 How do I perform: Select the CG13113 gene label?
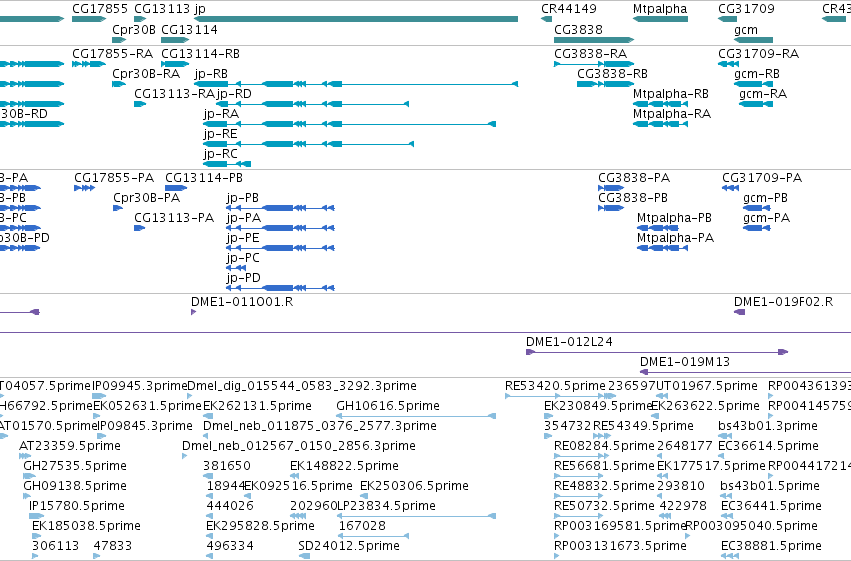point(162,9)
